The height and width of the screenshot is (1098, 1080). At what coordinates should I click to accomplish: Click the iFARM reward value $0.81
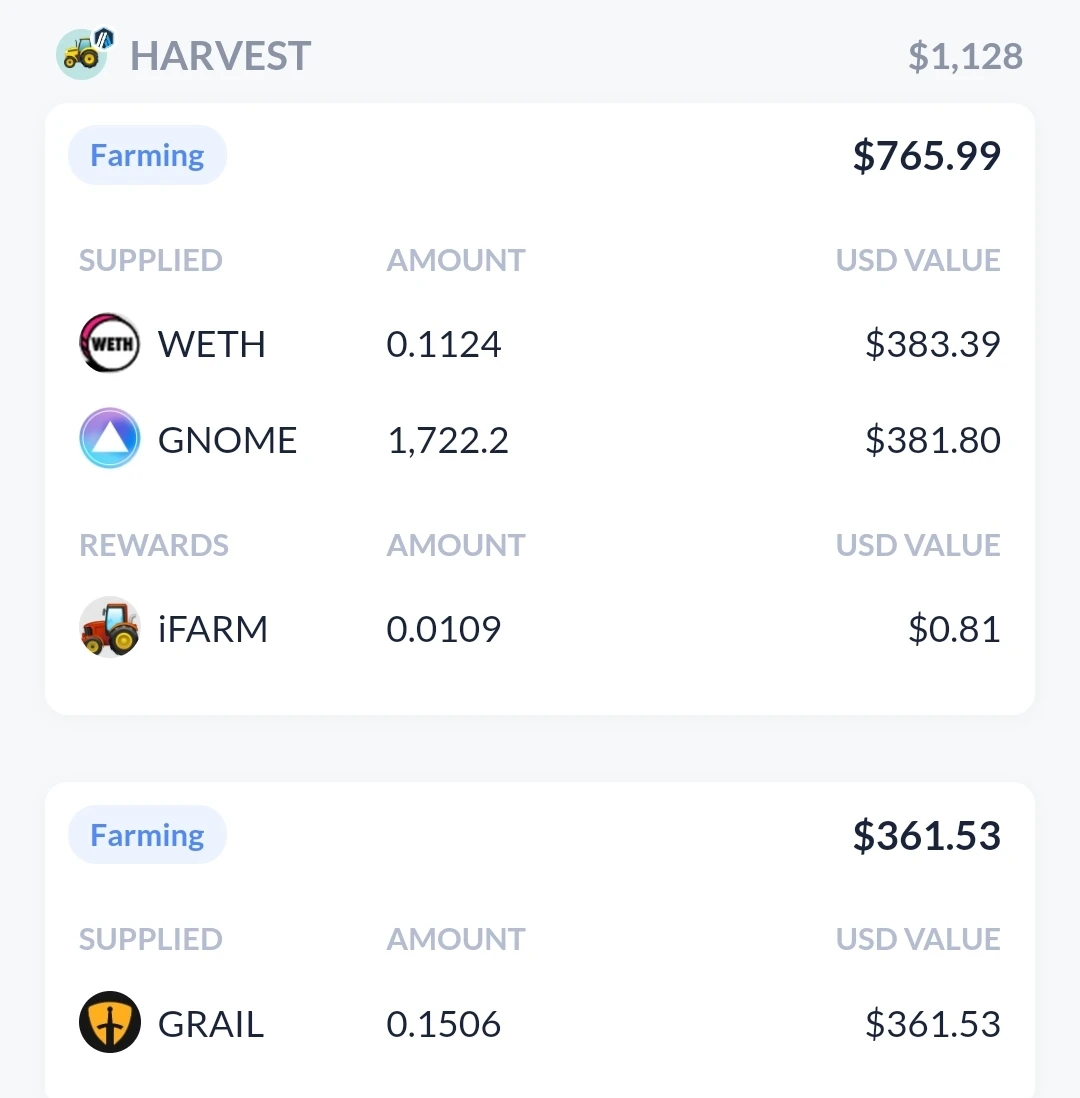(954, 628)
